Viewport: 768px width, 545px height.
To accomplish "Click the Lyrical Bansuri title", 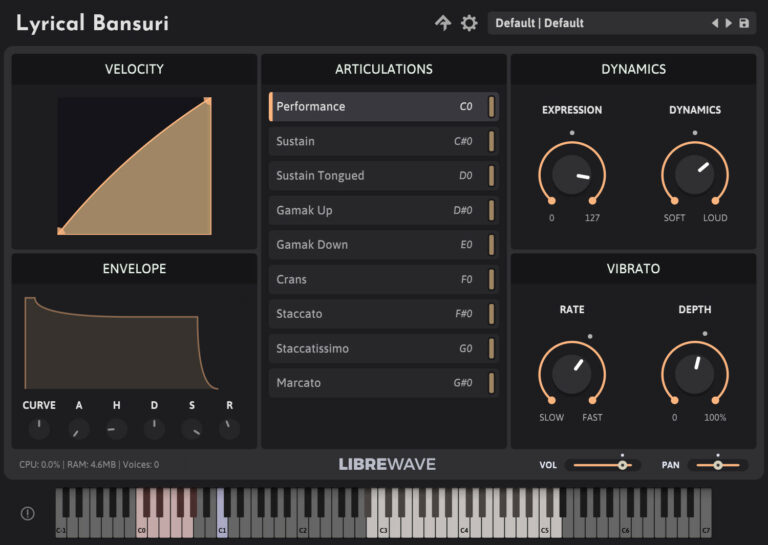I will 93,23.
